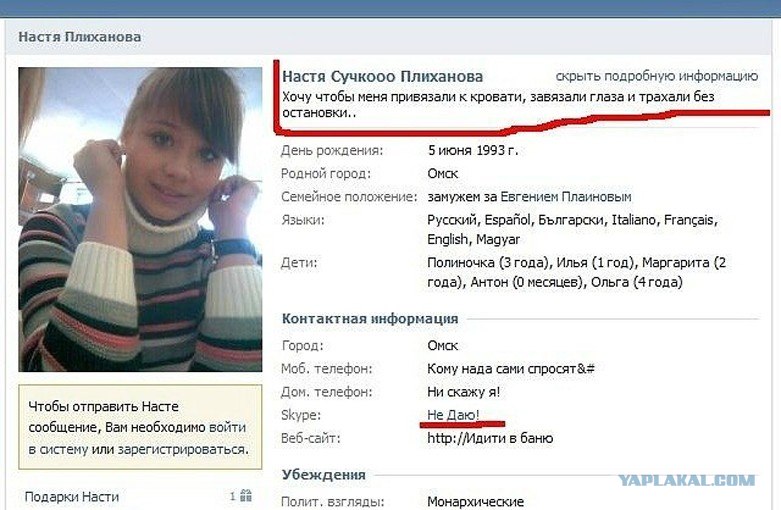
Task: Click the gift icon near Подарки Насти
Action: coord(246,495)
